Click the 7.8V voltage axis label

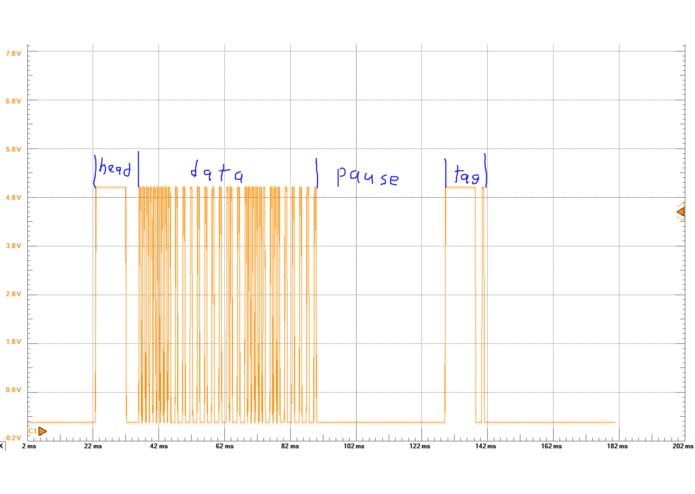click(x=13, y=53)
